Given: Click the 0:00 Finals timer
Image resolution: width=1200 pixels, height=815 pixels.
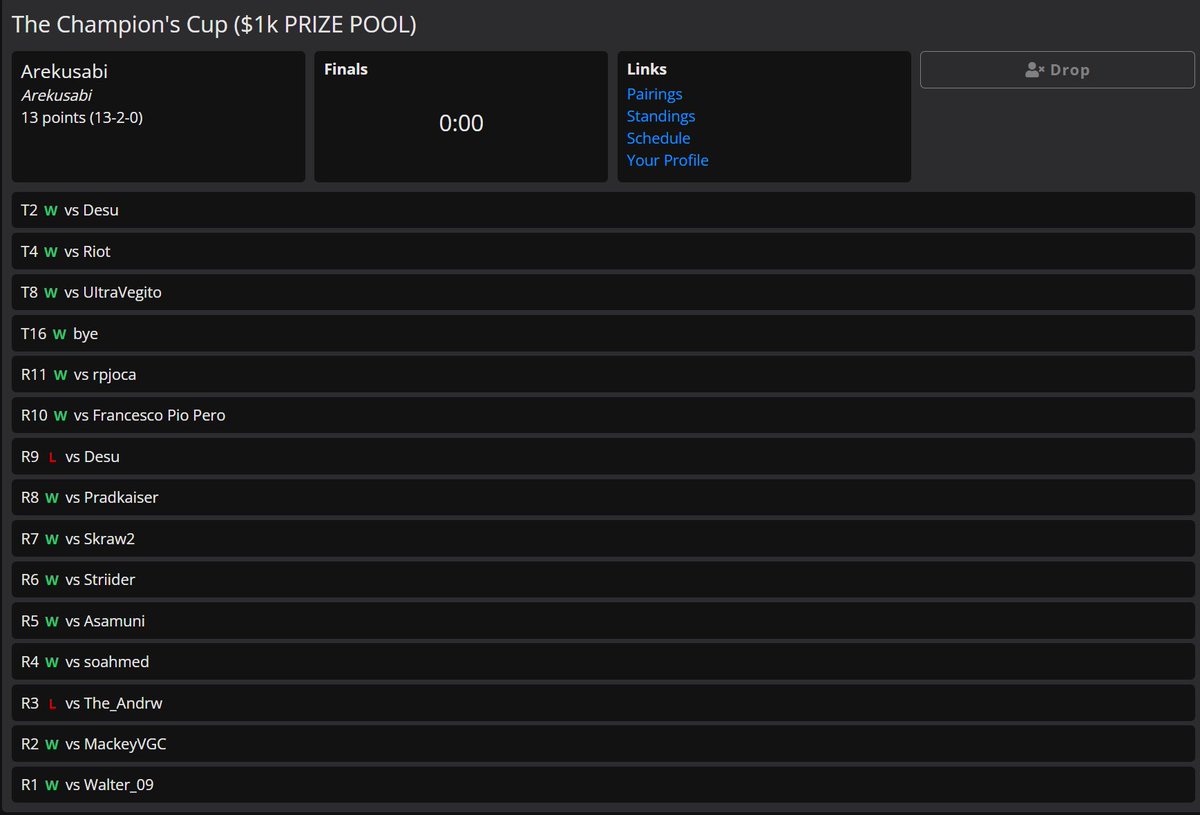Looking at the screenshot, I should [461, 123].
